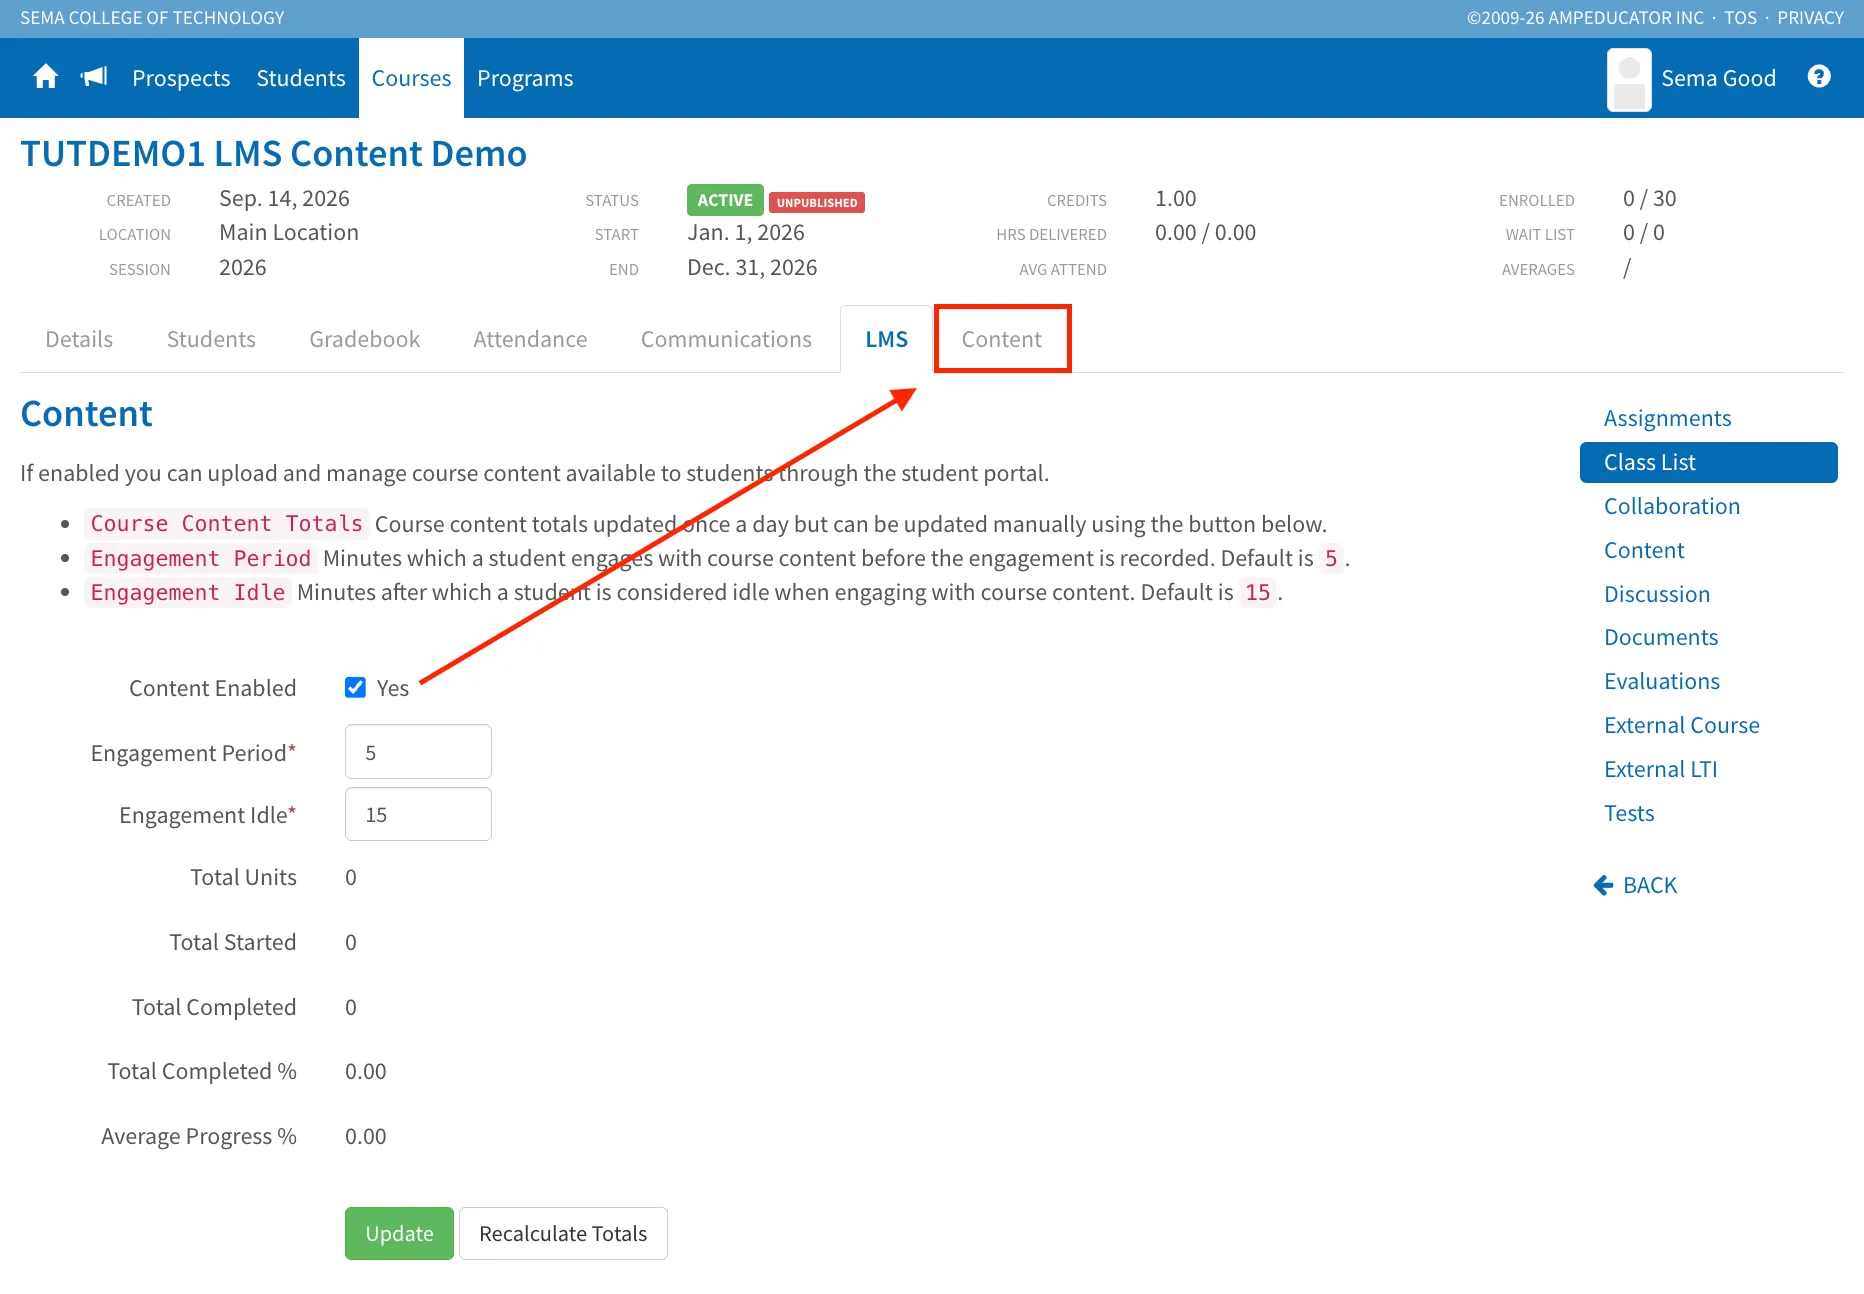Open the Content tab next to LMS
Image resolution: width=1864 pixels, height=1294 pixels.
[1002, 339]
